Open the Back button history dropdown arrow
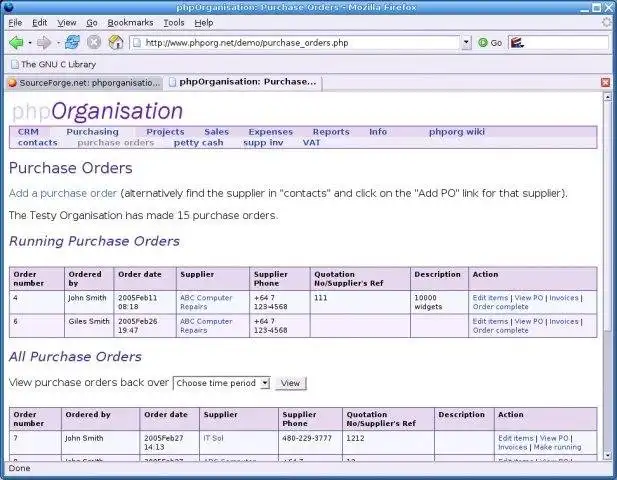Image resolution: width=617 pixels, height=480 pixels. coord(30,42)
